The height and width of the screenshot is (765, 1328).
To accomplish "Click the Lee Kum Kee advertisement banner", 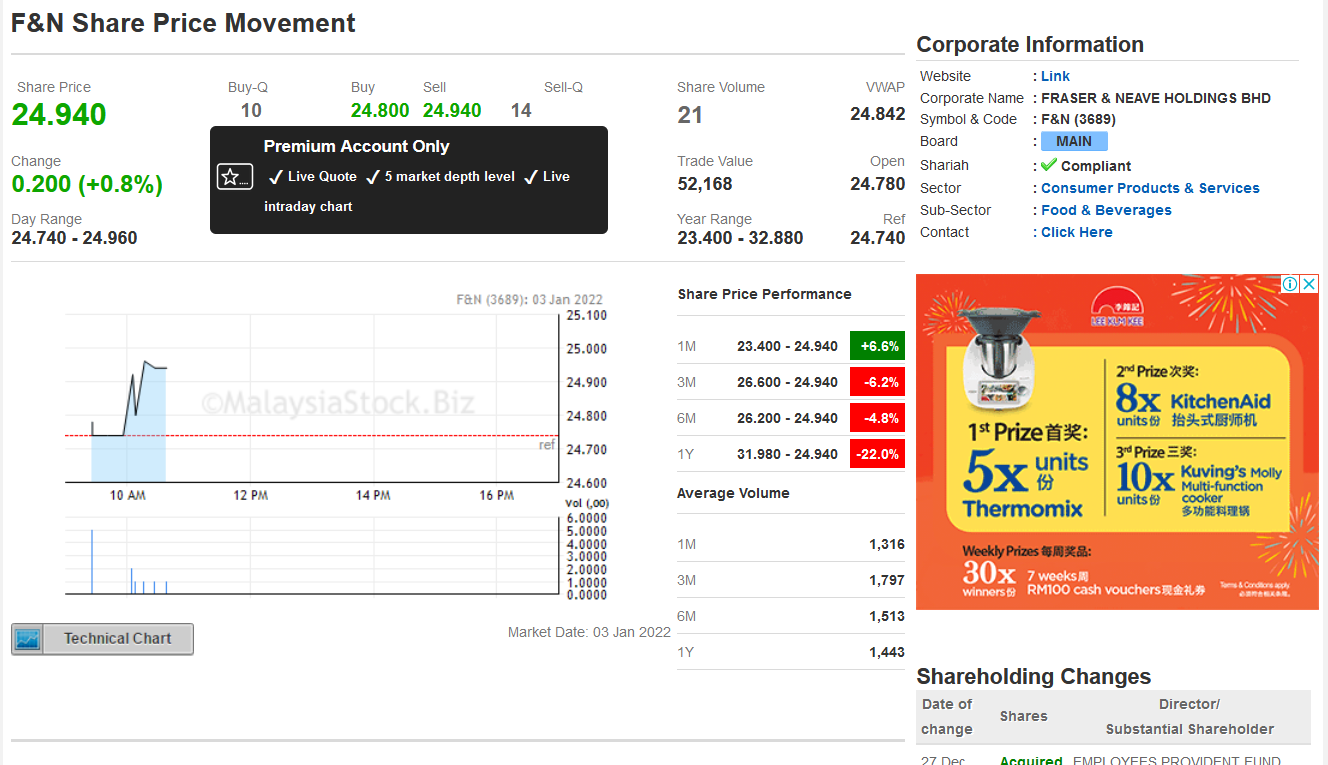I will click(1117, 440).
